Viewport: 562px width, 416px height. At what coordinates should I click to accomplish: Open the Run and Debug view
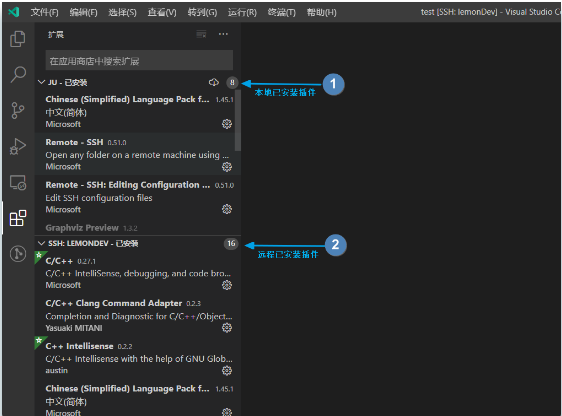click(18, 147)
